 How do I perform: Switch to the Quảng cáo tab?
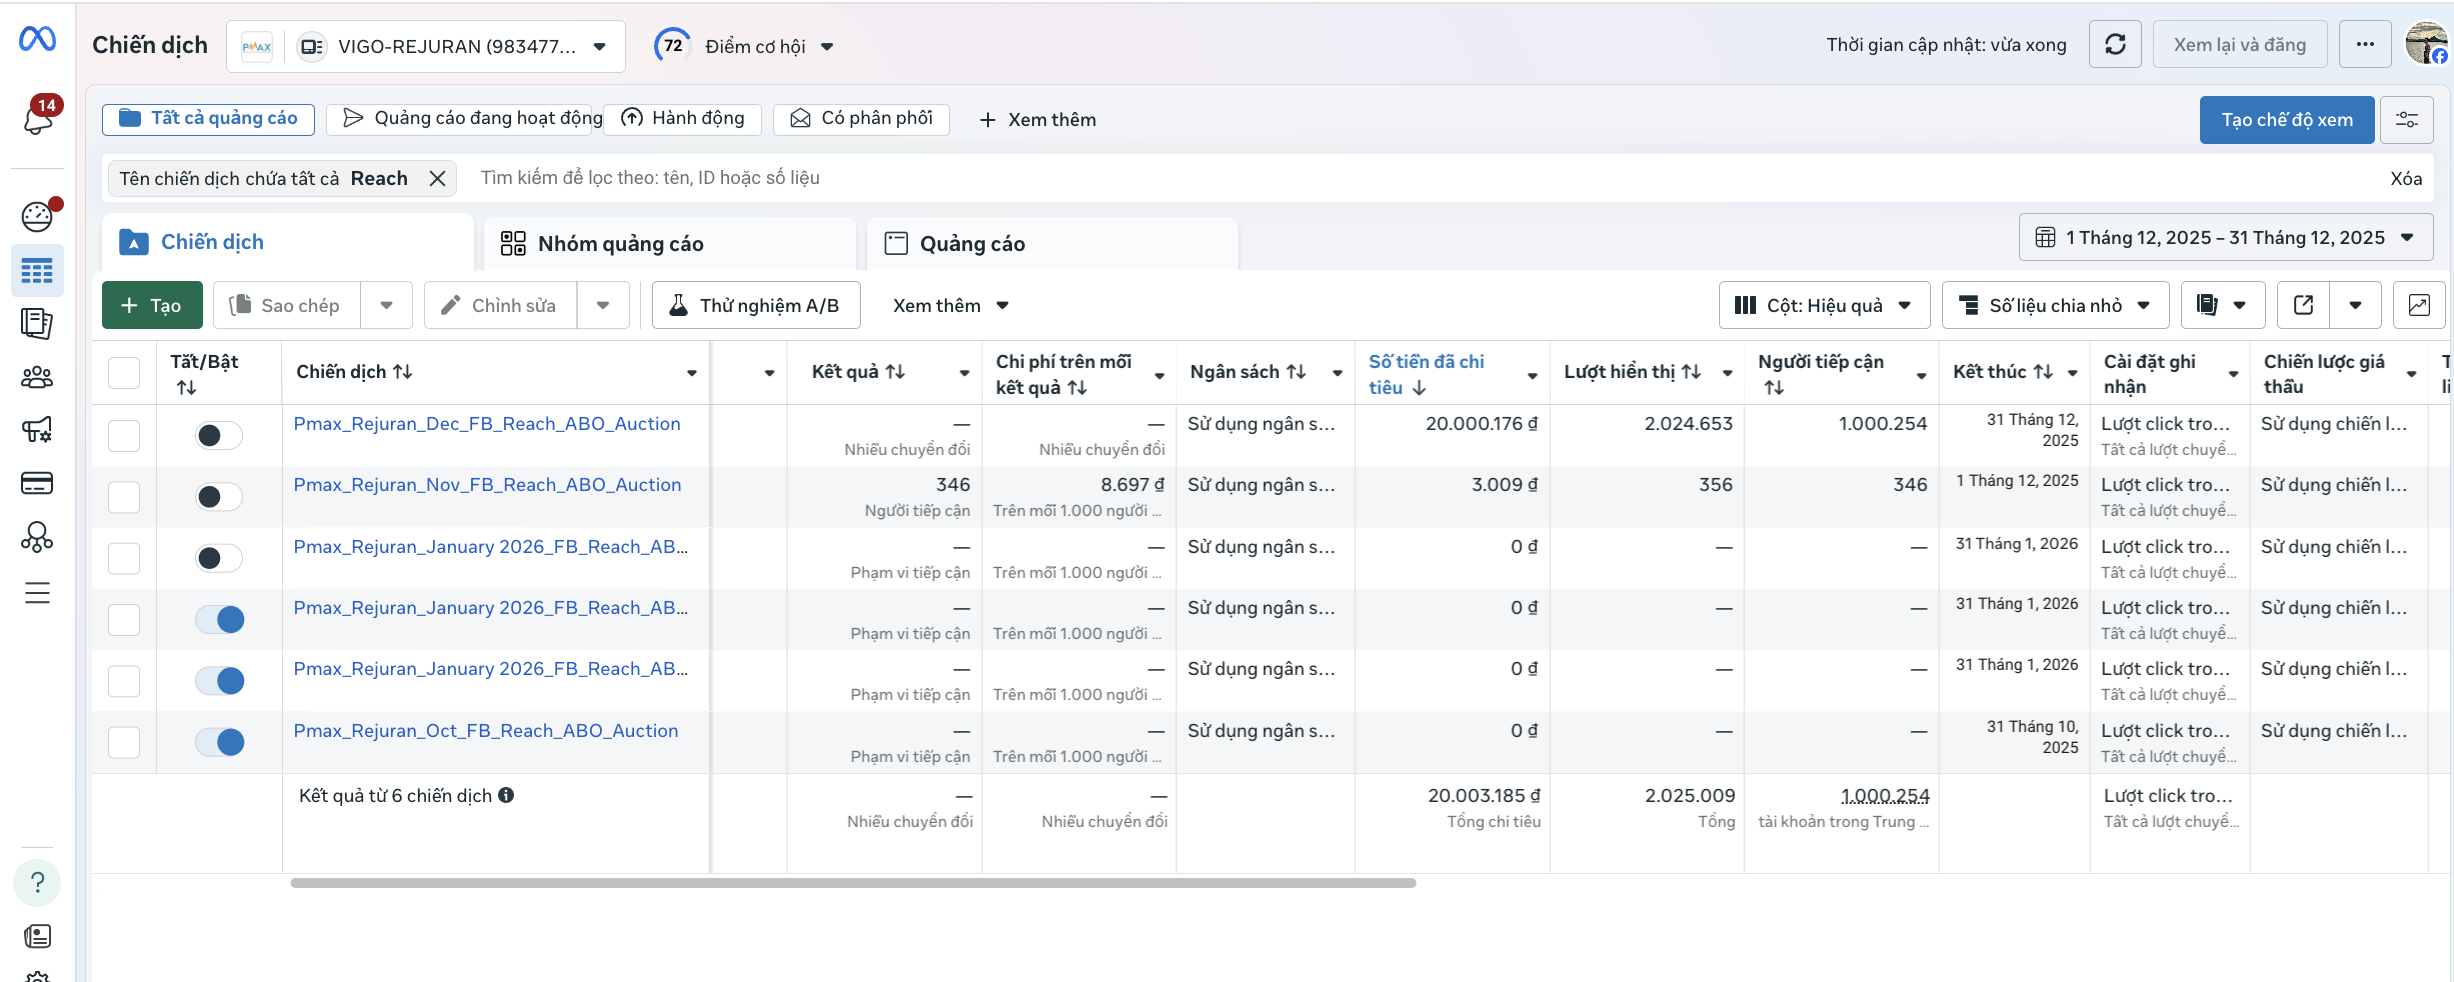coord(971,244)
